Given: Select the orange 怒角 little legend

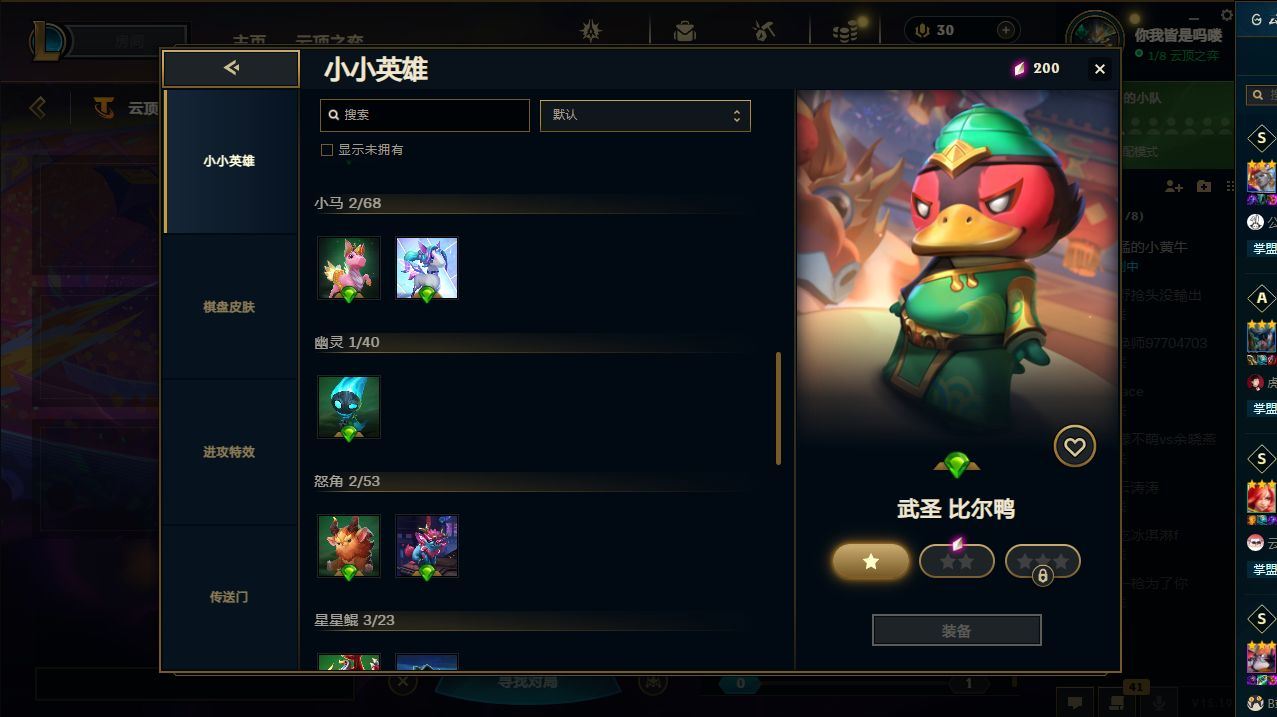Looking at the screenshot, I should [x=349, y=546].
